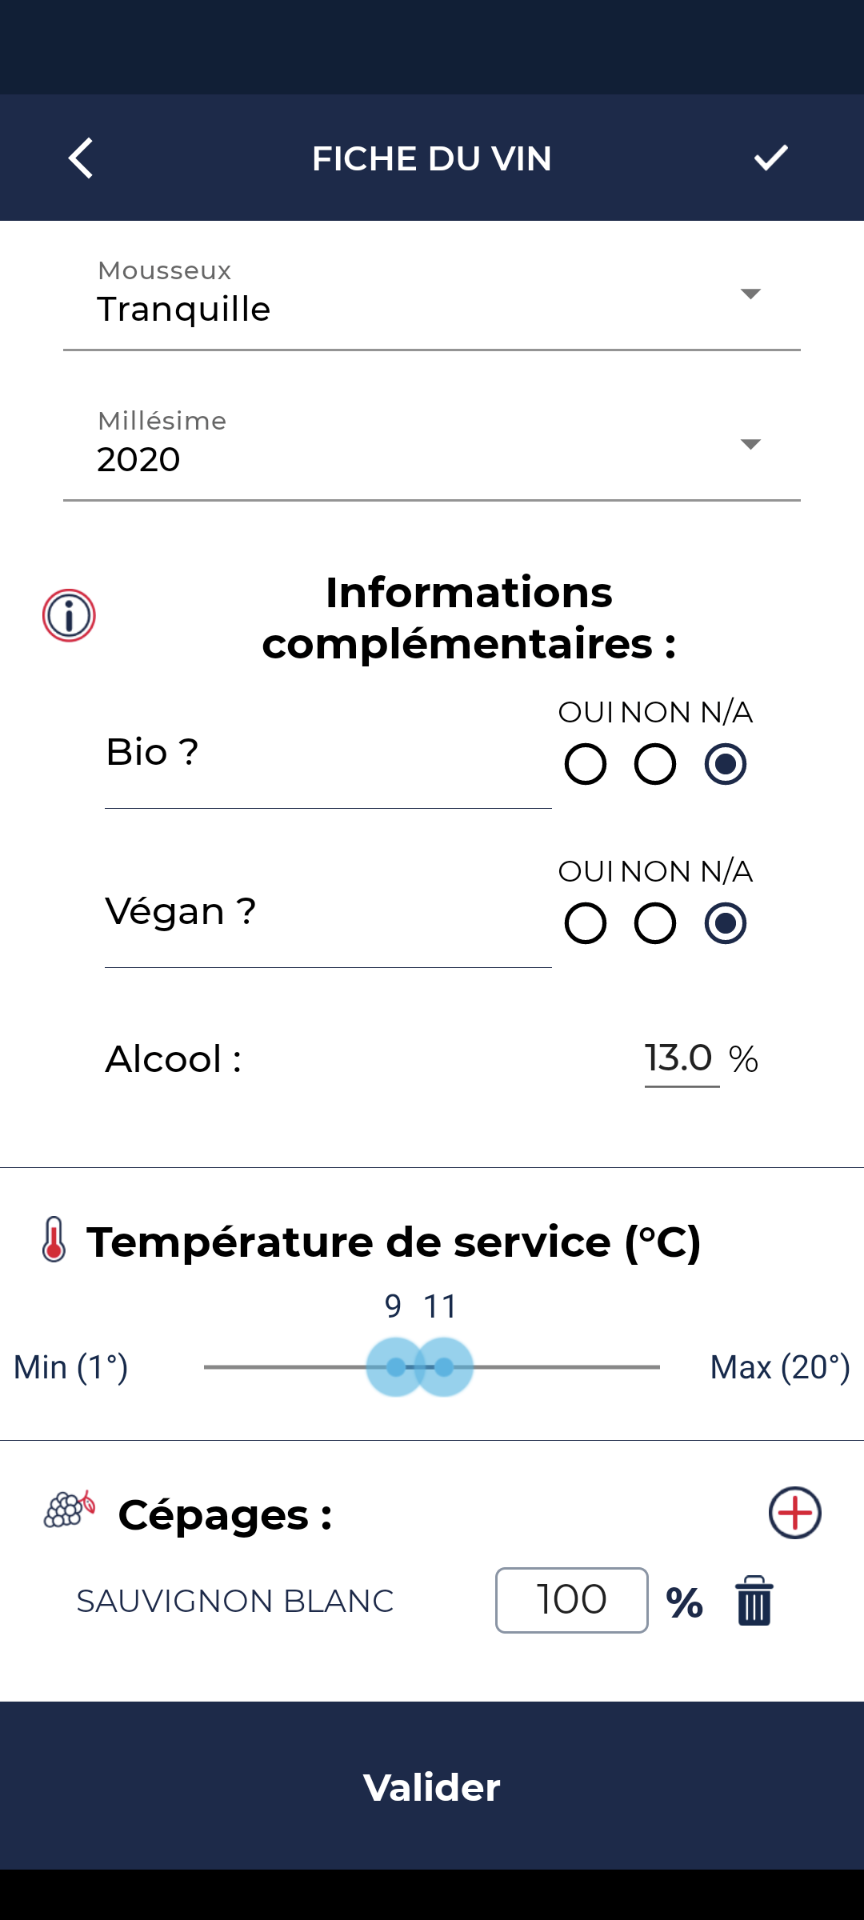The image size is (864, 1920).
Task: Edit Sauvignon Blanc percentage field
Action: click(x=571, y=1600)
